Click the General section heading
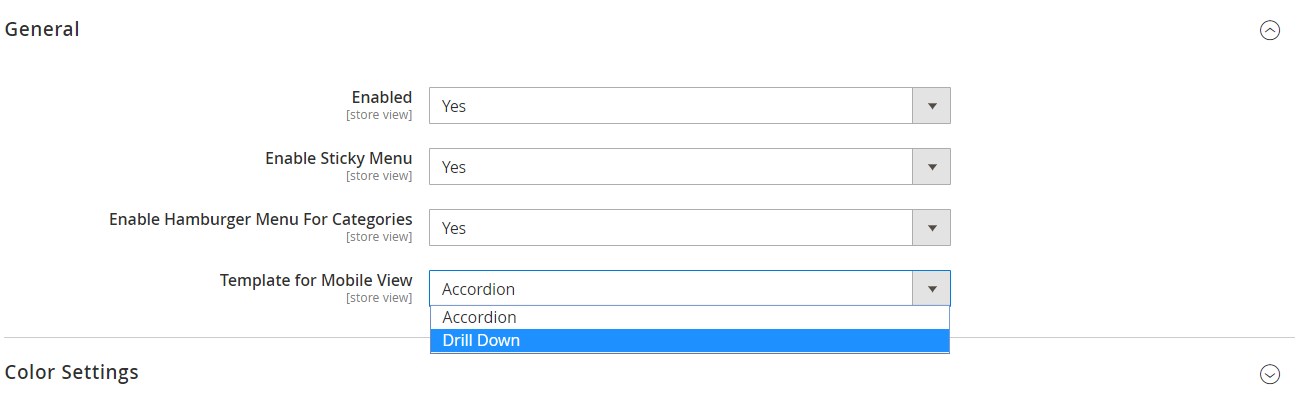The width and height of the screenshot is (1300, 405). [42, 29]
